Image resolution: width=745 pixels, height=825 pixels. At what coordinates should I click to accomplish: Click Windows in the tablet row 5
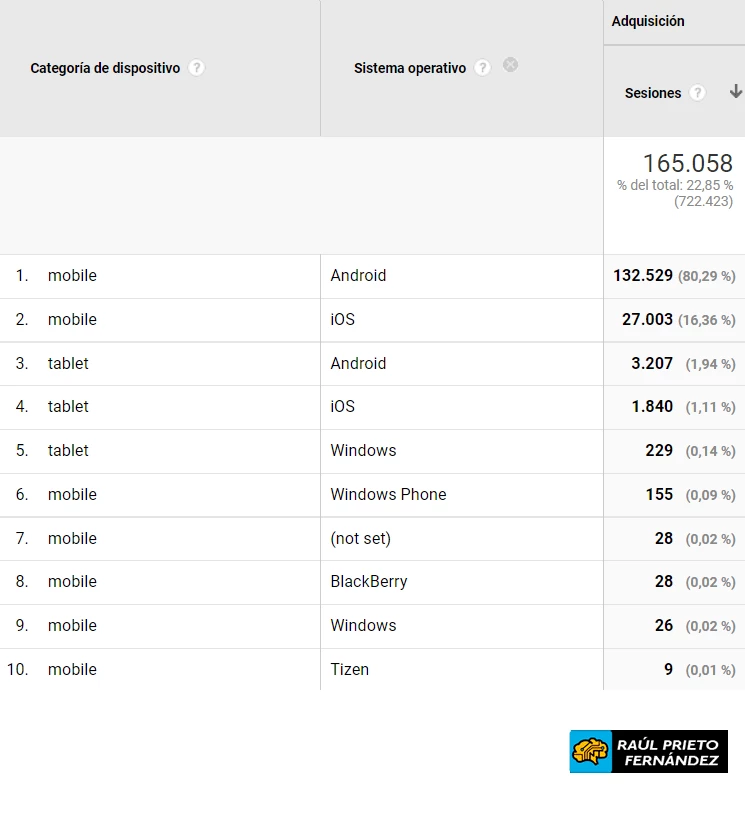click(x=363, y=451)
